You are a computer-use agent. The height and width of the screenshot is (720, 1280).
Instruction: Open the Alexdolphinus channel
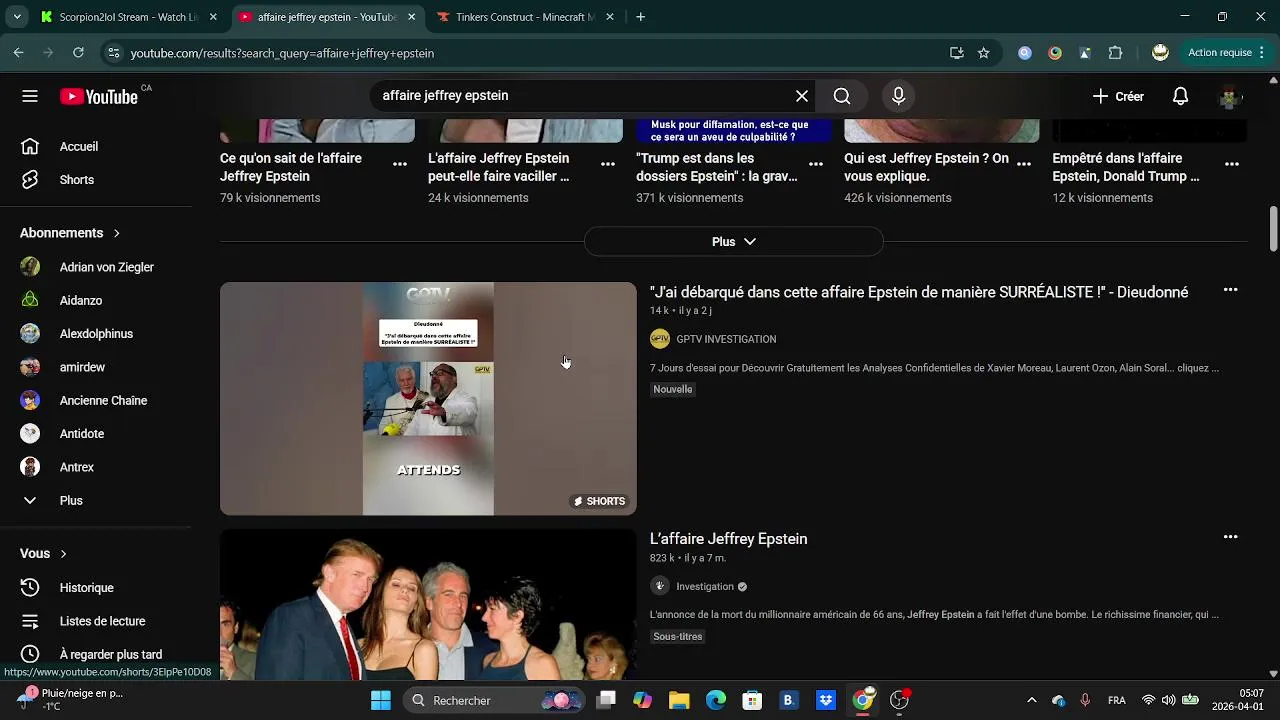coord(96,334)
